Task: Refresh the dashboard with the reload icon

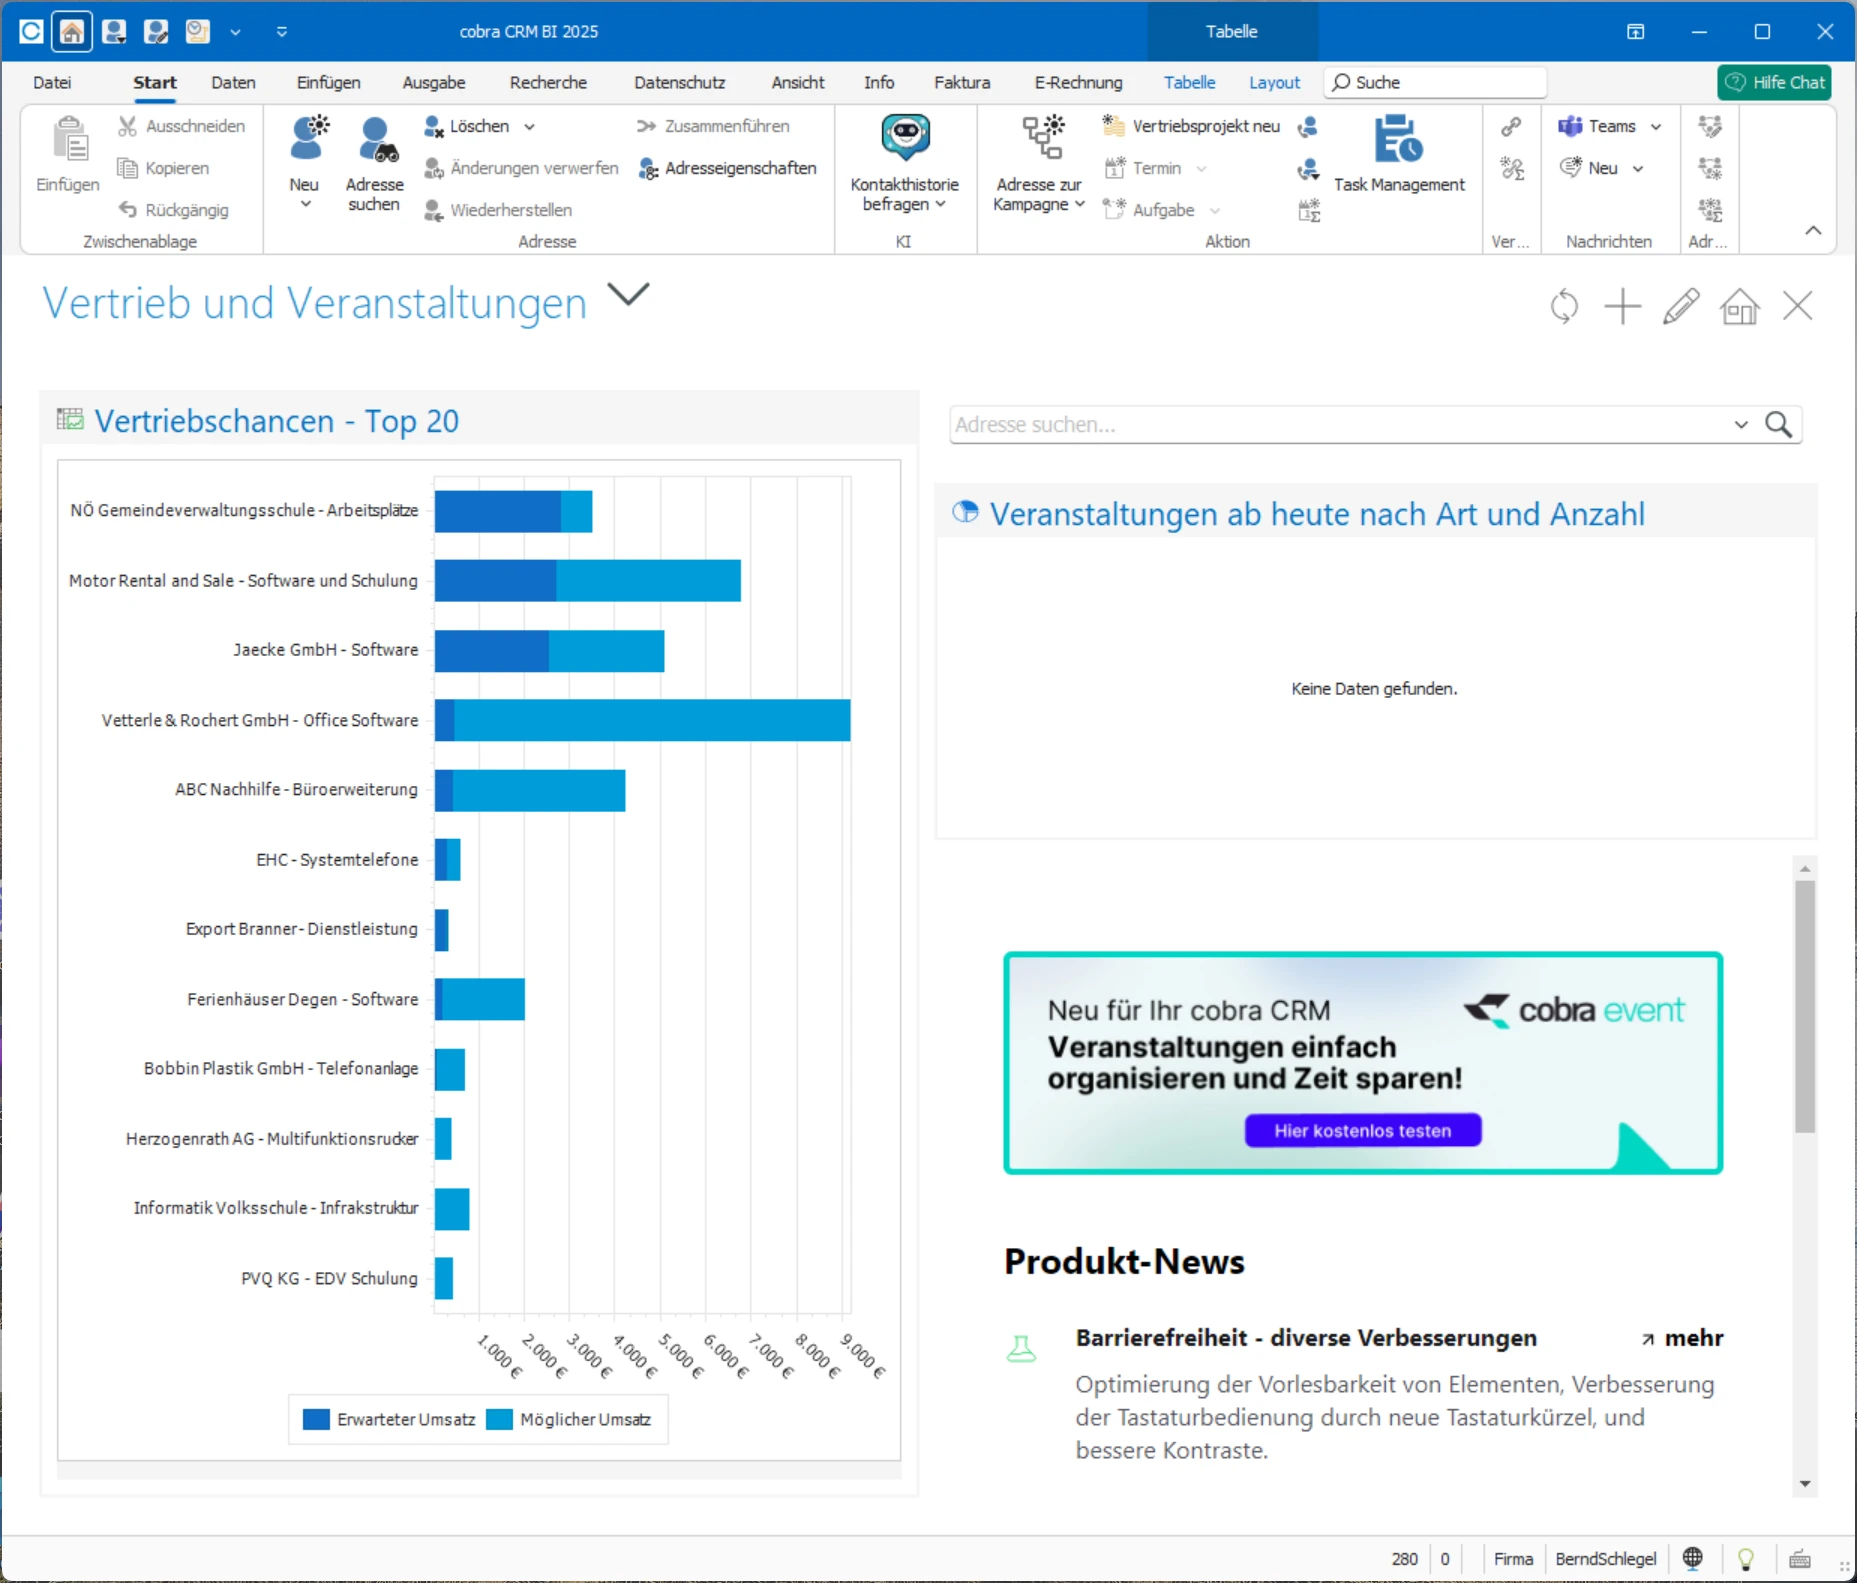Action: pos(1564,306)
